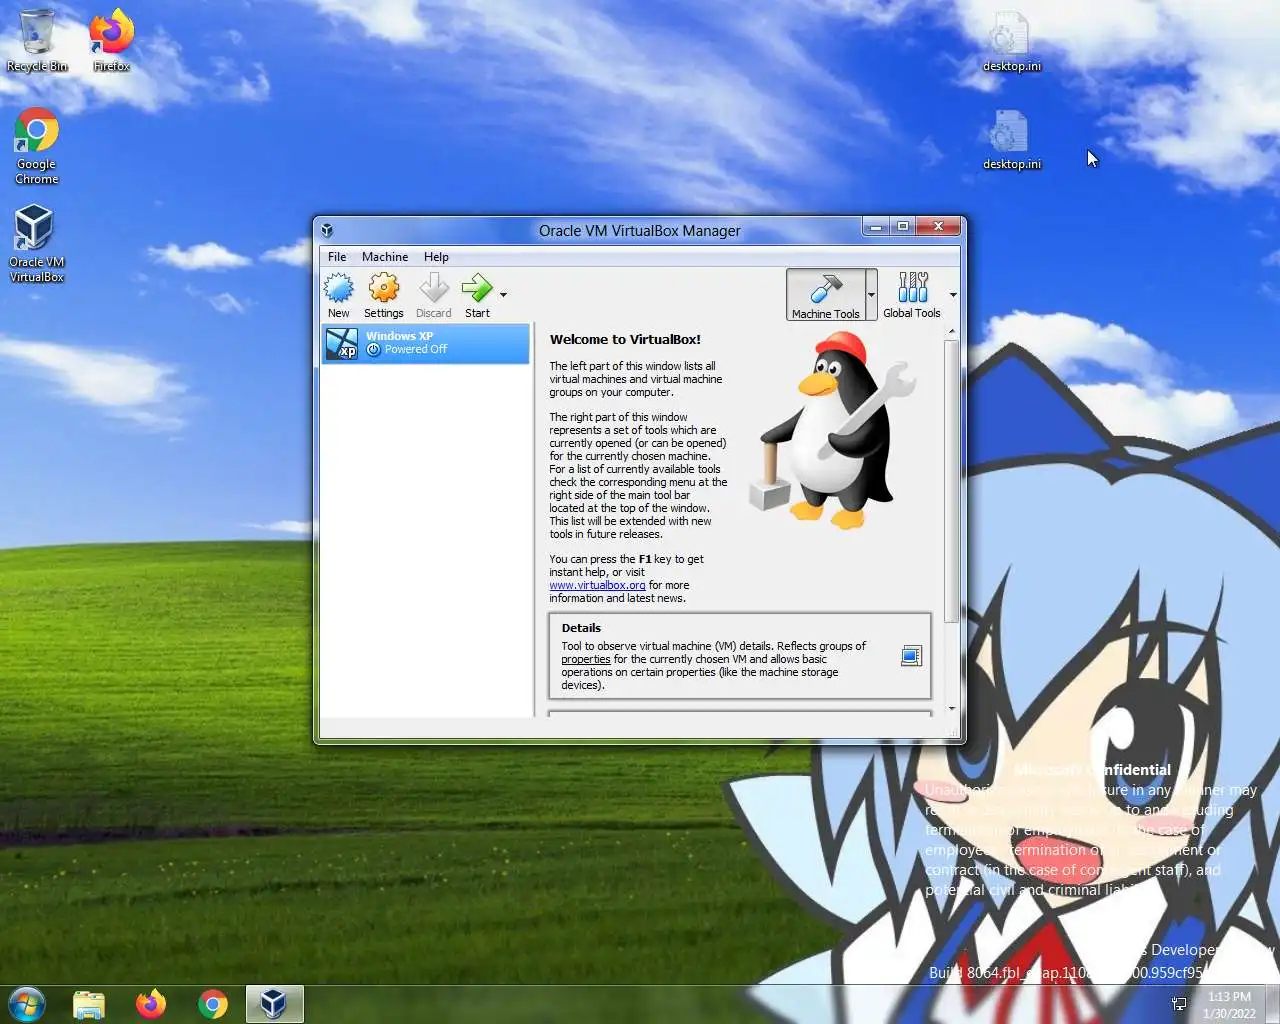The height and width of the screenshot is (1024, 1280).
Task: Launch Firefox from the taskbar
Action: 151,1004
